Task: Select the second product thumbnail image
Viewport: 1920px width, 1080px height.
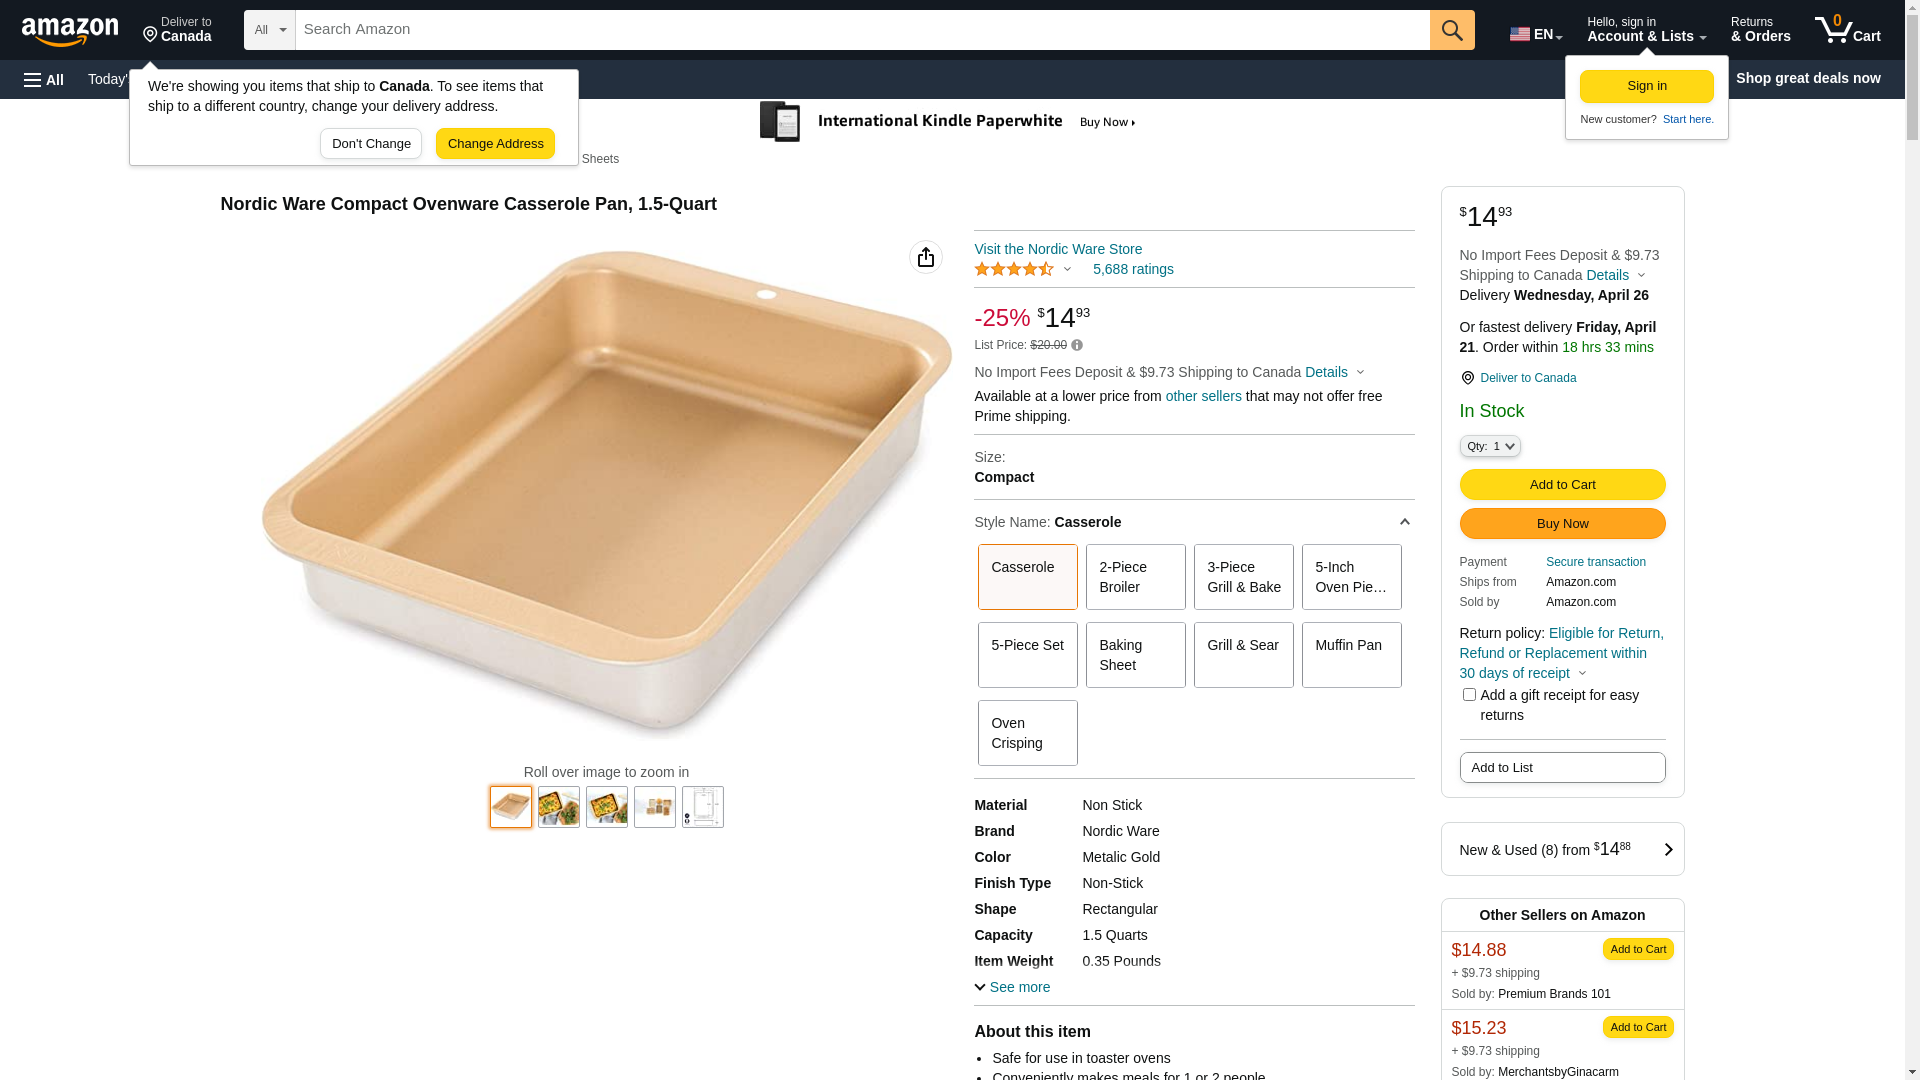Action: (x=559, y=807)
